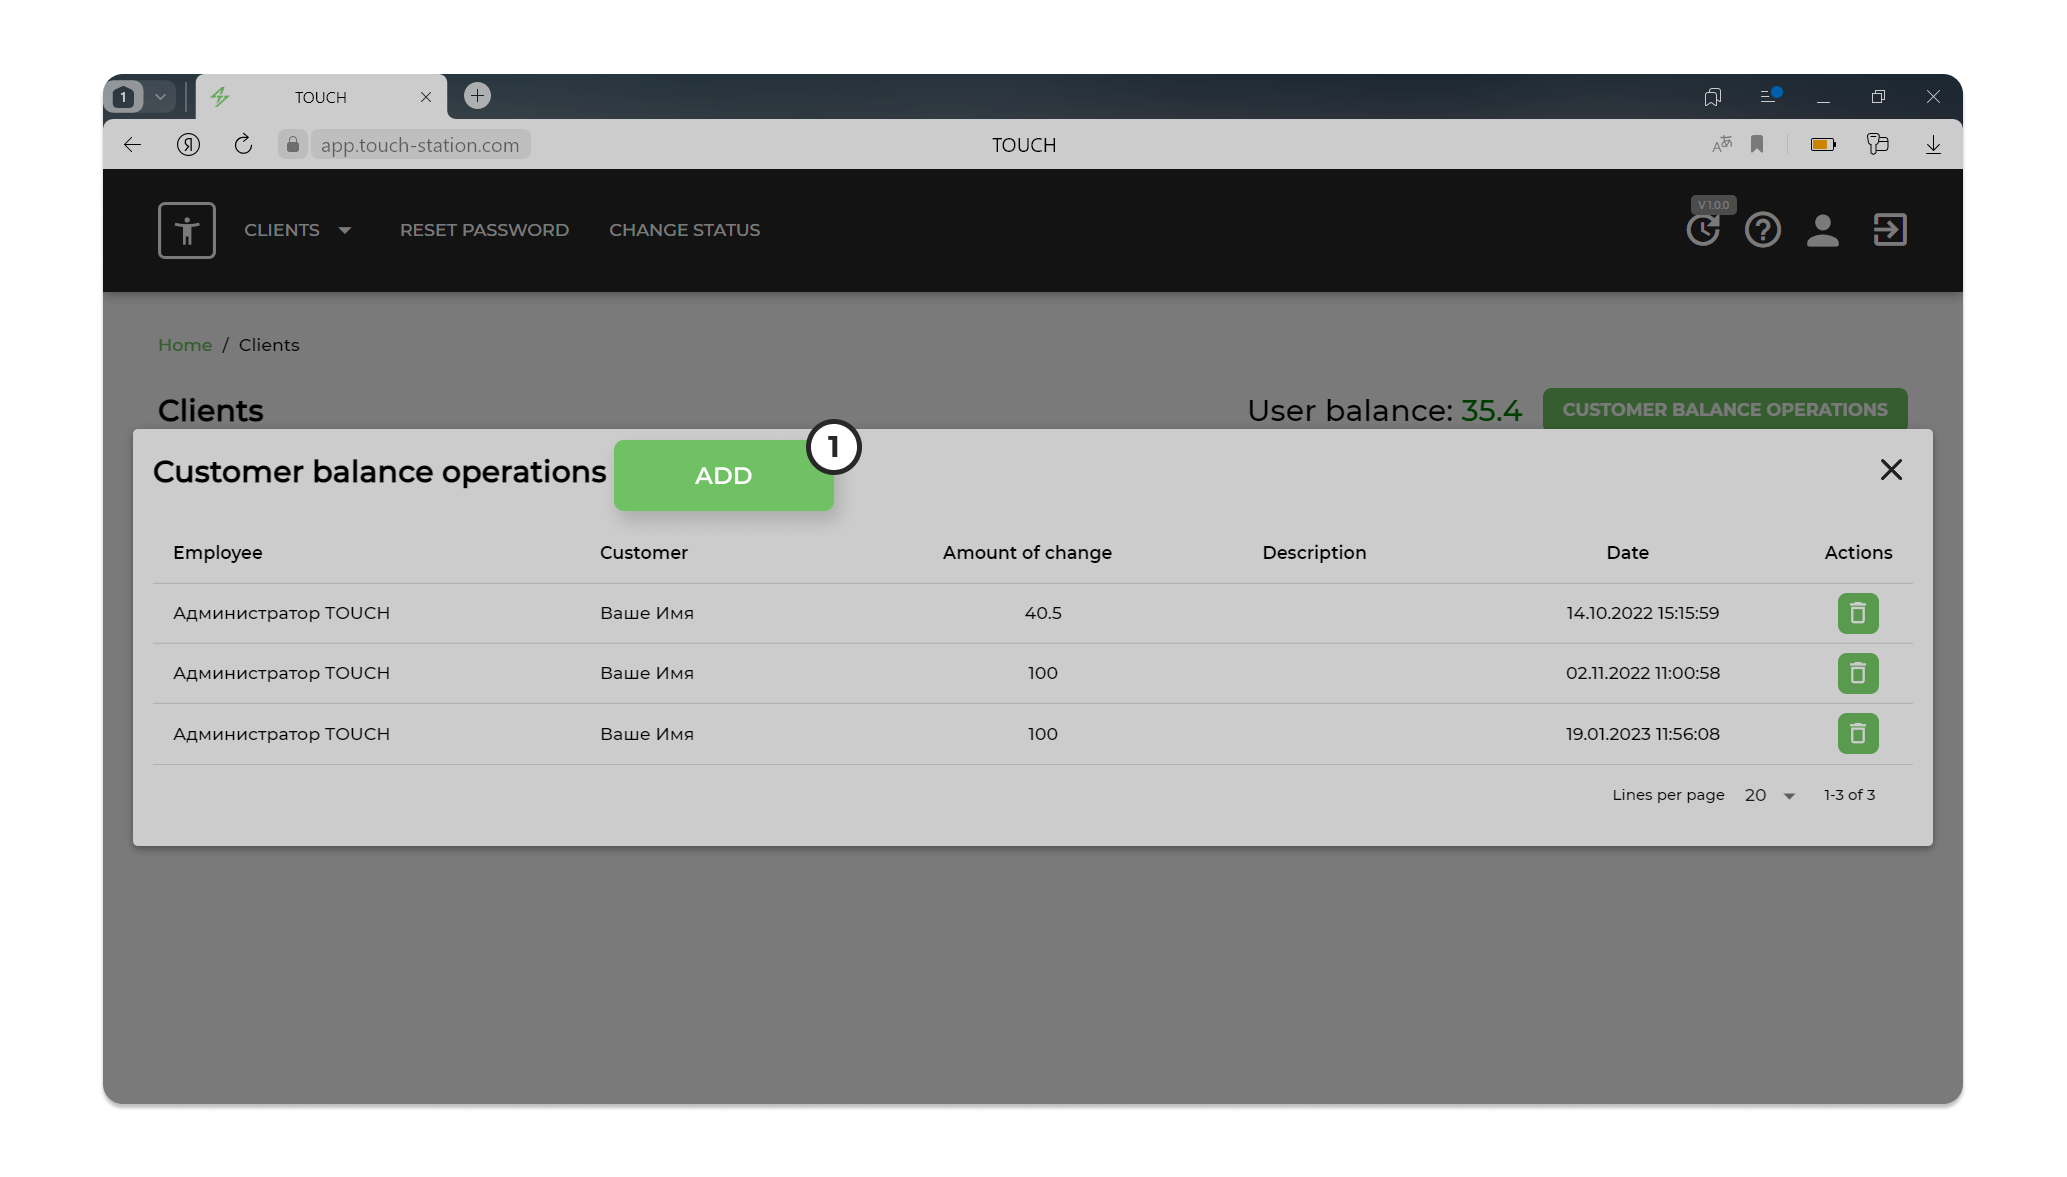Click the Amount of change column header

1027,553
